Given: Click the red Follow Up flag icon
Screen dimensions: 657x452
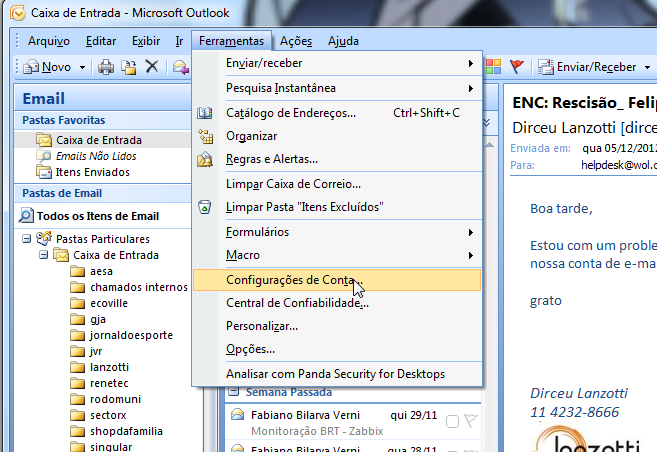Looking at the screenshot, I should [x=517, y=66].
